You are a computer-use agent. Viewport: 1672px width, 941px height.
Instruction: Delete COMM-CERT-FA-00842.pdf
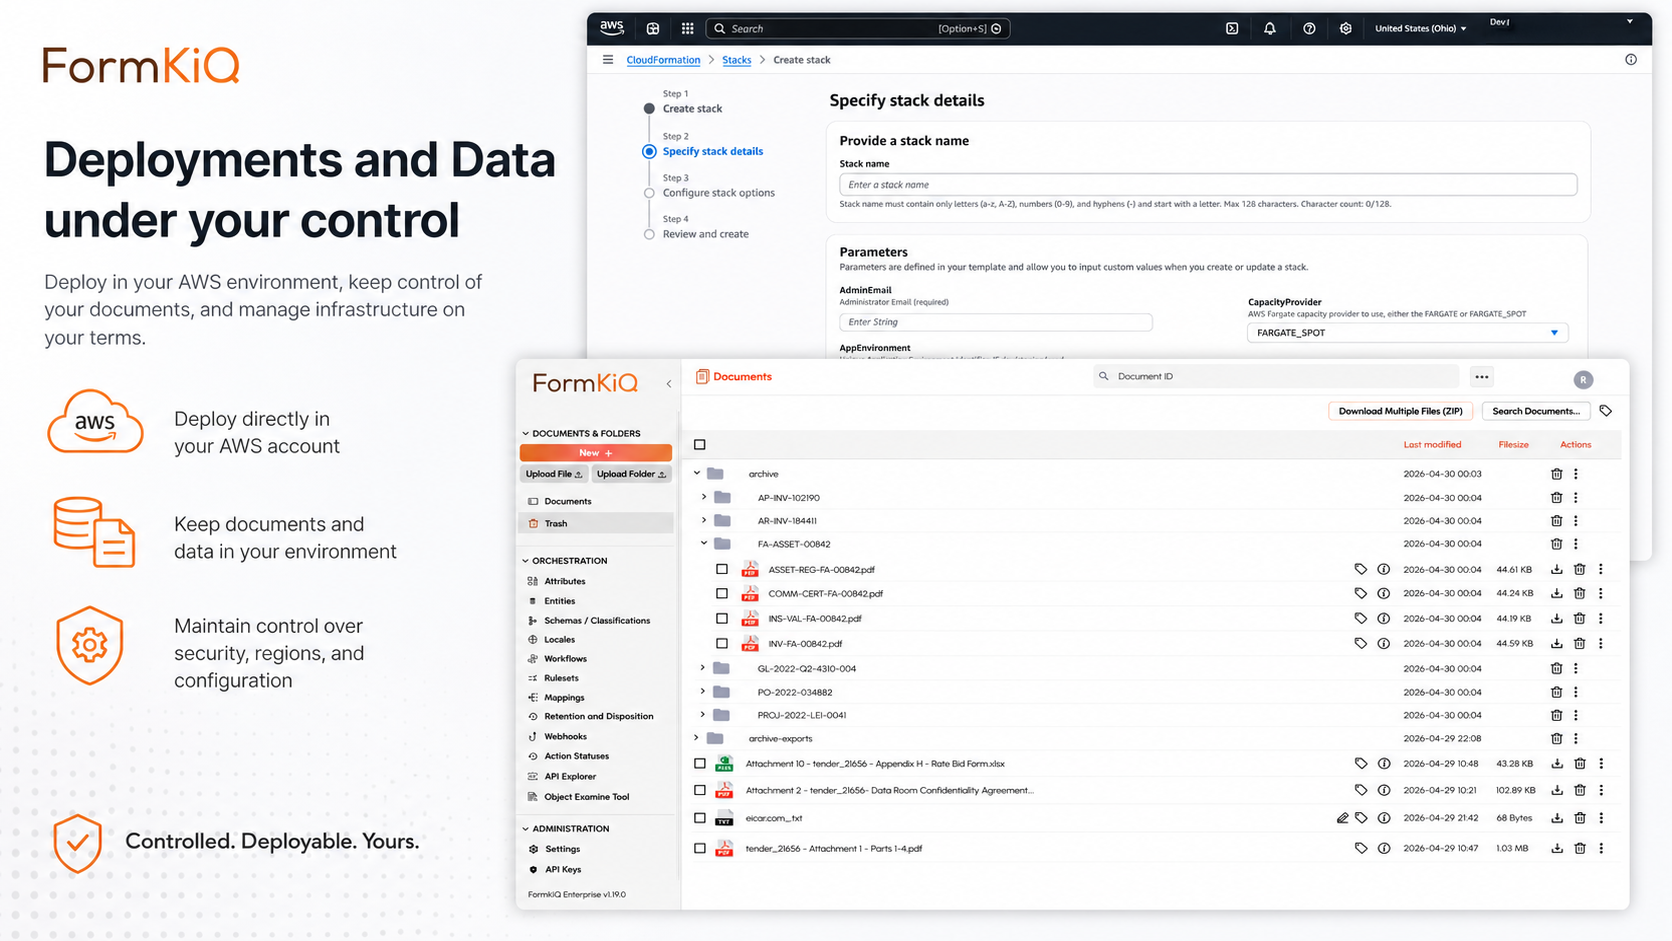[1580, 593]
